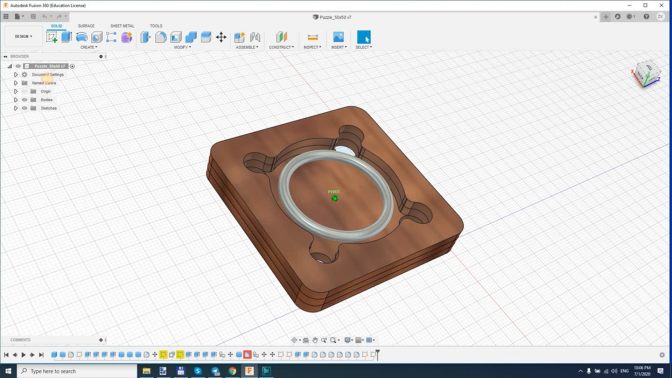Select the Offset Face tool icon
This screenshot has height=378, width=672.
[206, 37]
